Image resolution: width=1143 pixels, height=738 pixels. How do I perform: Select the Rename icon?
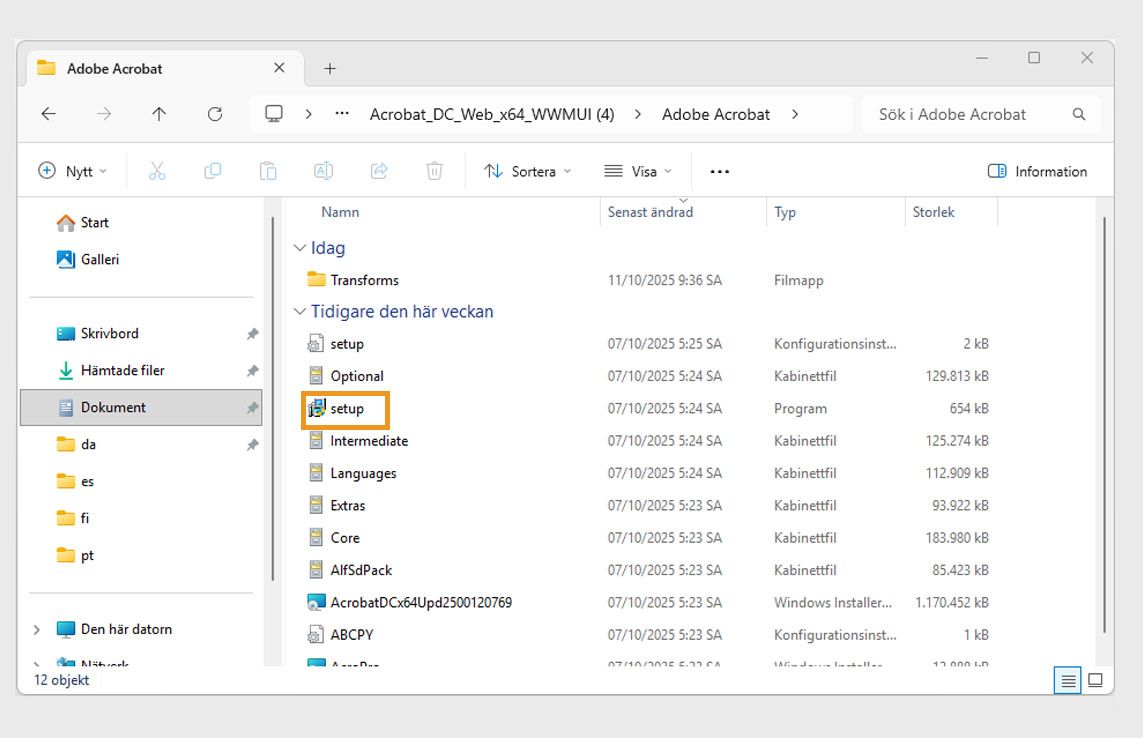(x=323, y=170)
